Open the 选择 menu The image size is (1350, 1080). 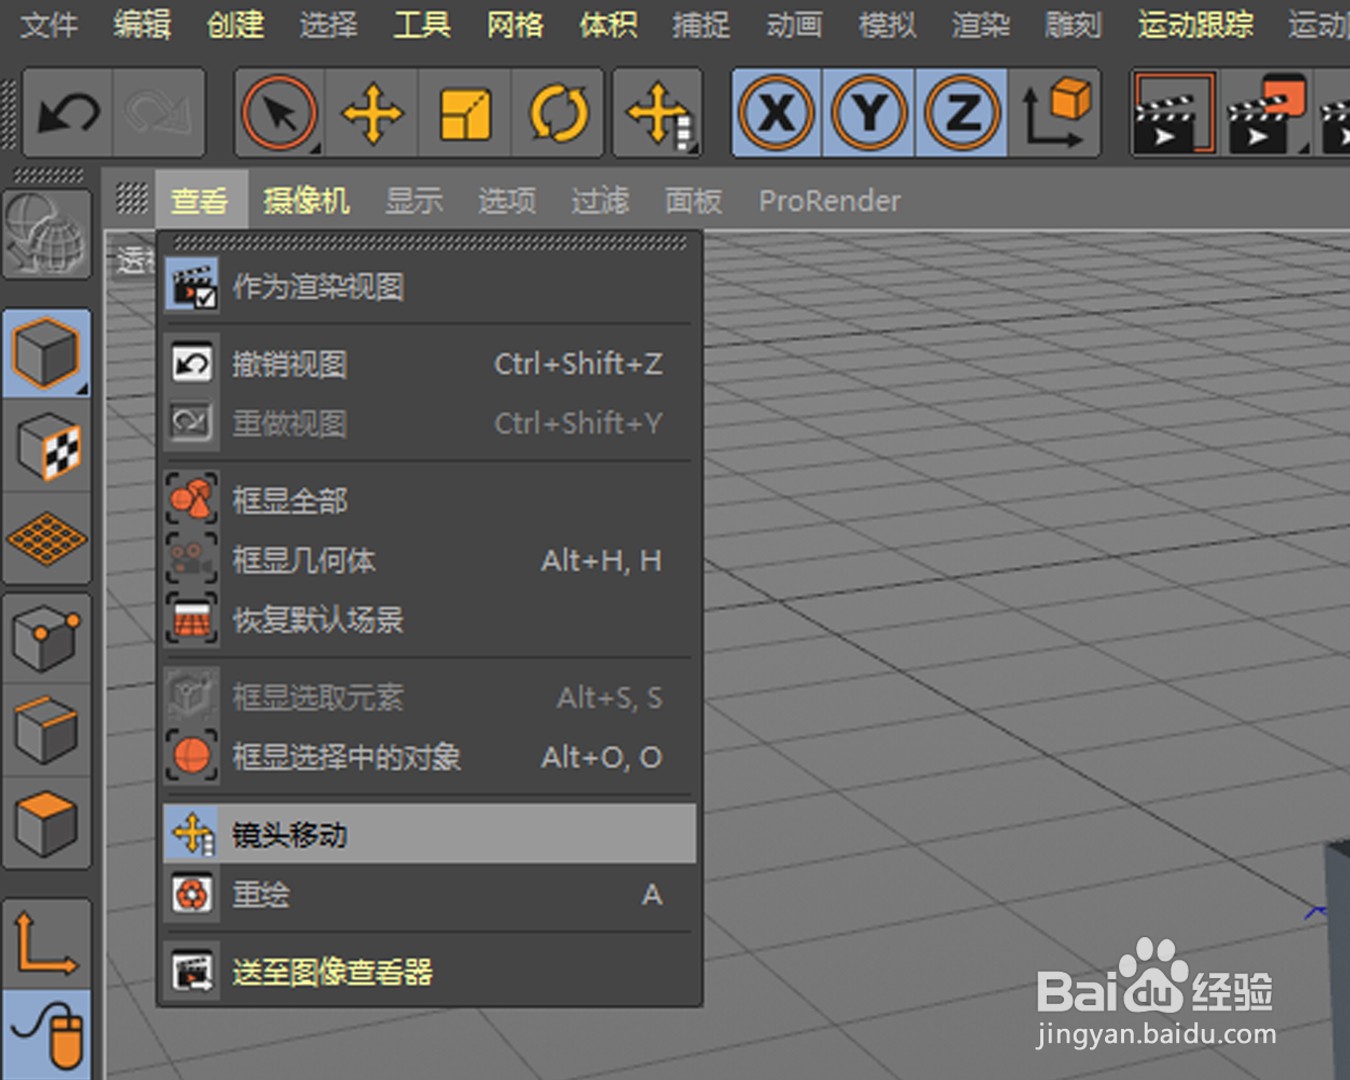coord(328,24)
